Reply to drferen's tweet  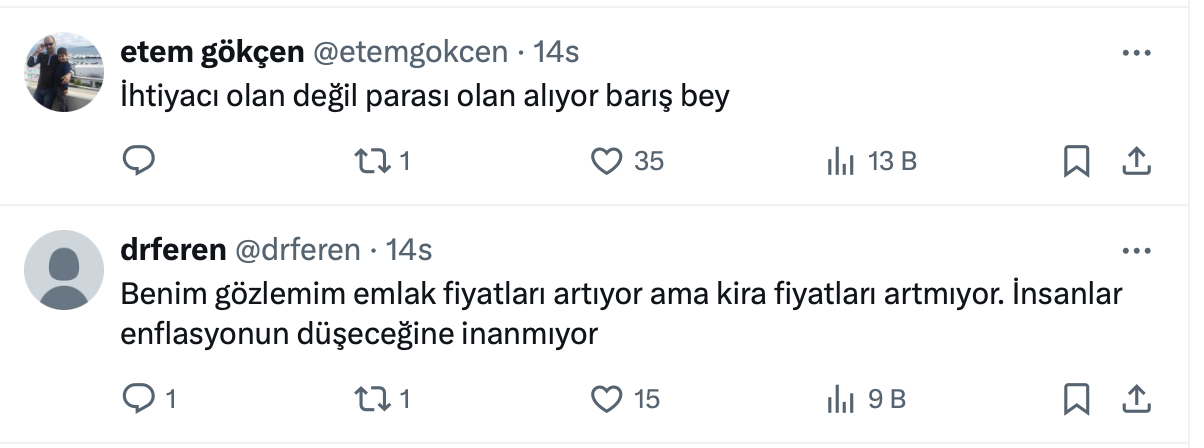click(x=138, y=399)
